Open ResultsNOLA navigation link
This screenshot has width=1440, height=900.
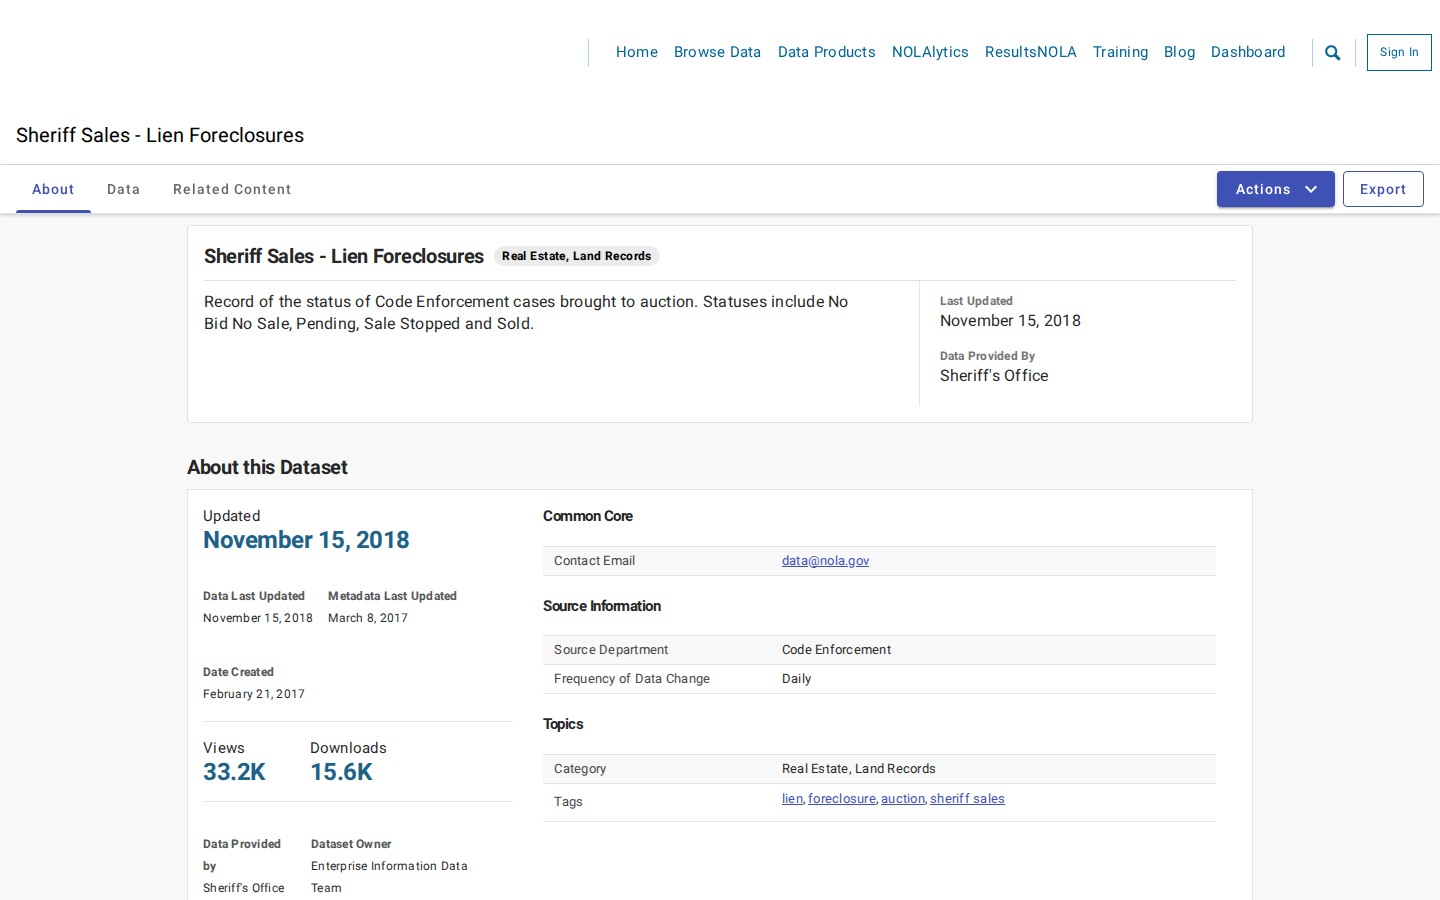(x=1030, y=52)
